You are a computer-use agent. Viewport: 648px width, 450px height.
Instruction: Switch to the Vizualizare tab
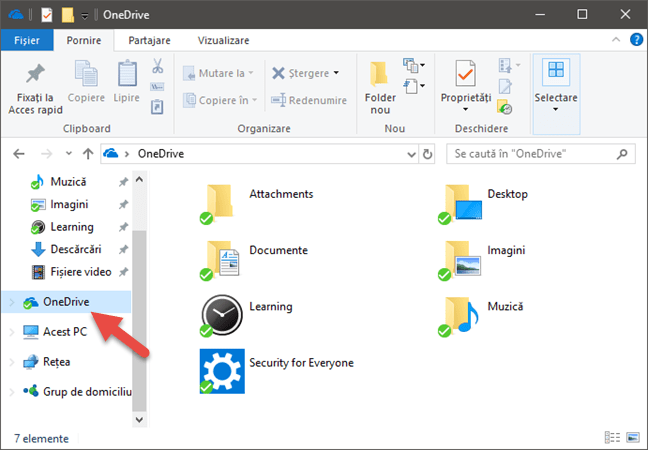223,40
